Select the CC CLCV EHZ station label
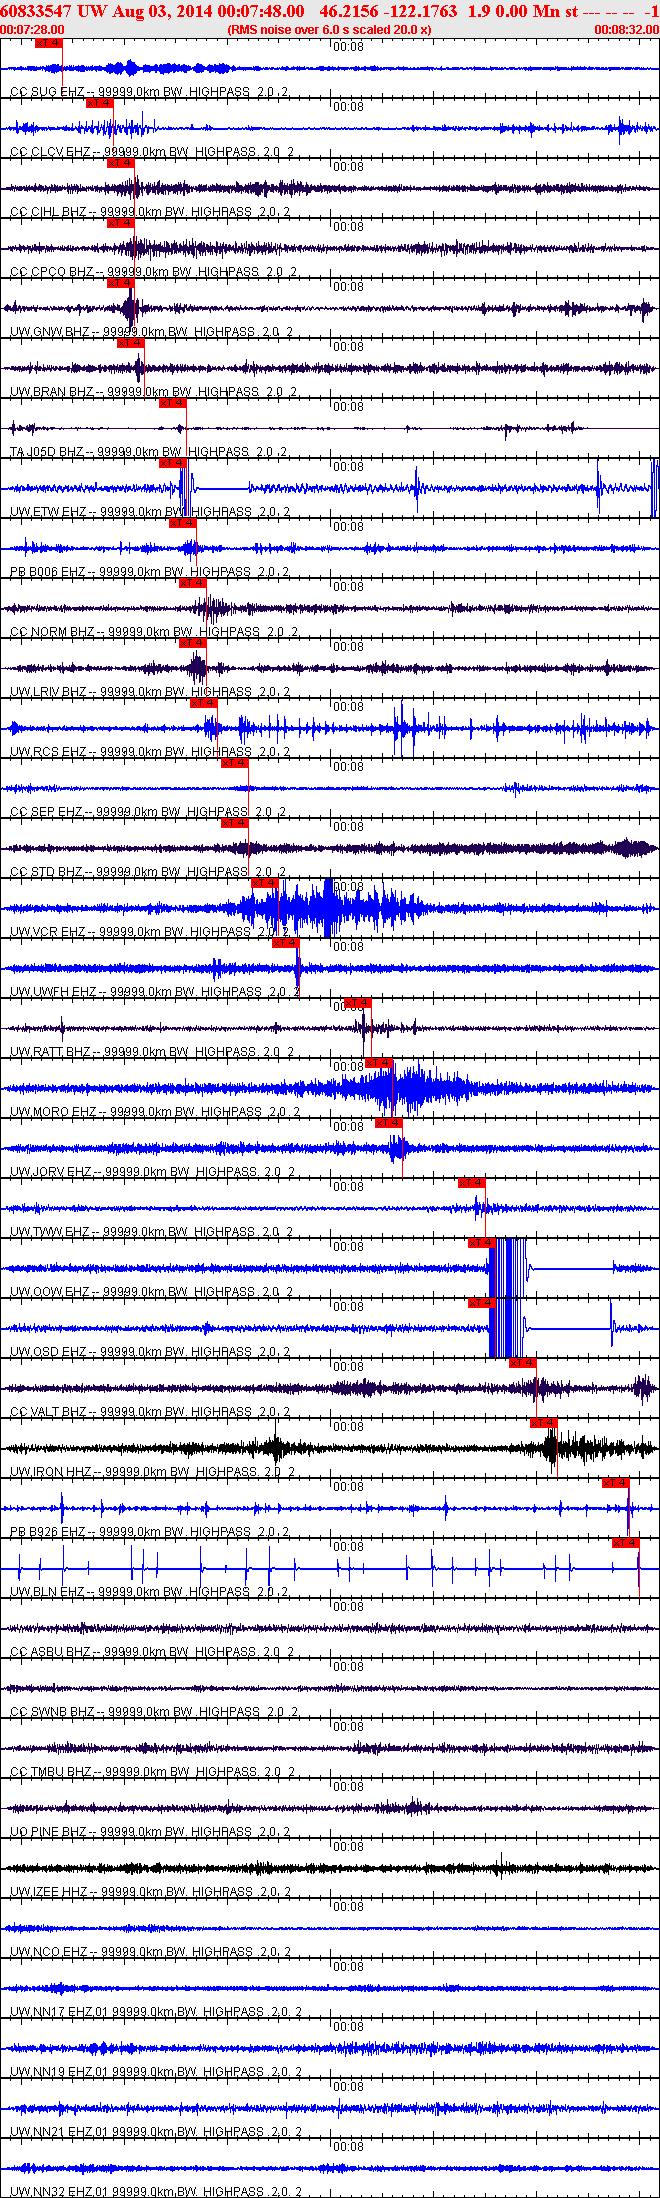This screenshot has width=660, height=2198. point(152,152)
